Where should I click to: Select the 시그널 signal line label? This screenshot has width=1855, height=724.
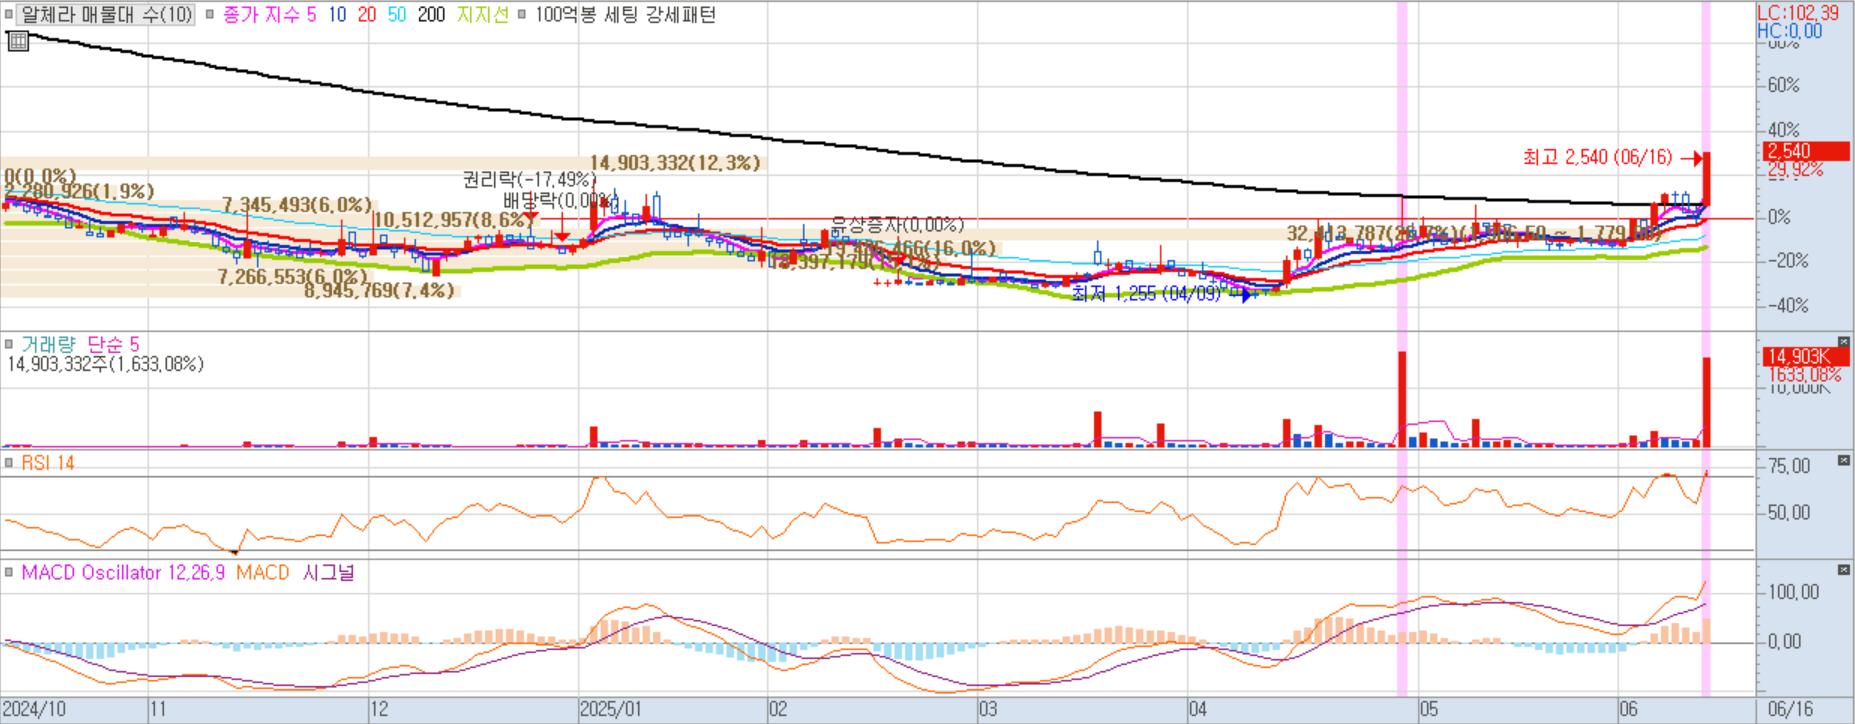[x=328, y=573]
